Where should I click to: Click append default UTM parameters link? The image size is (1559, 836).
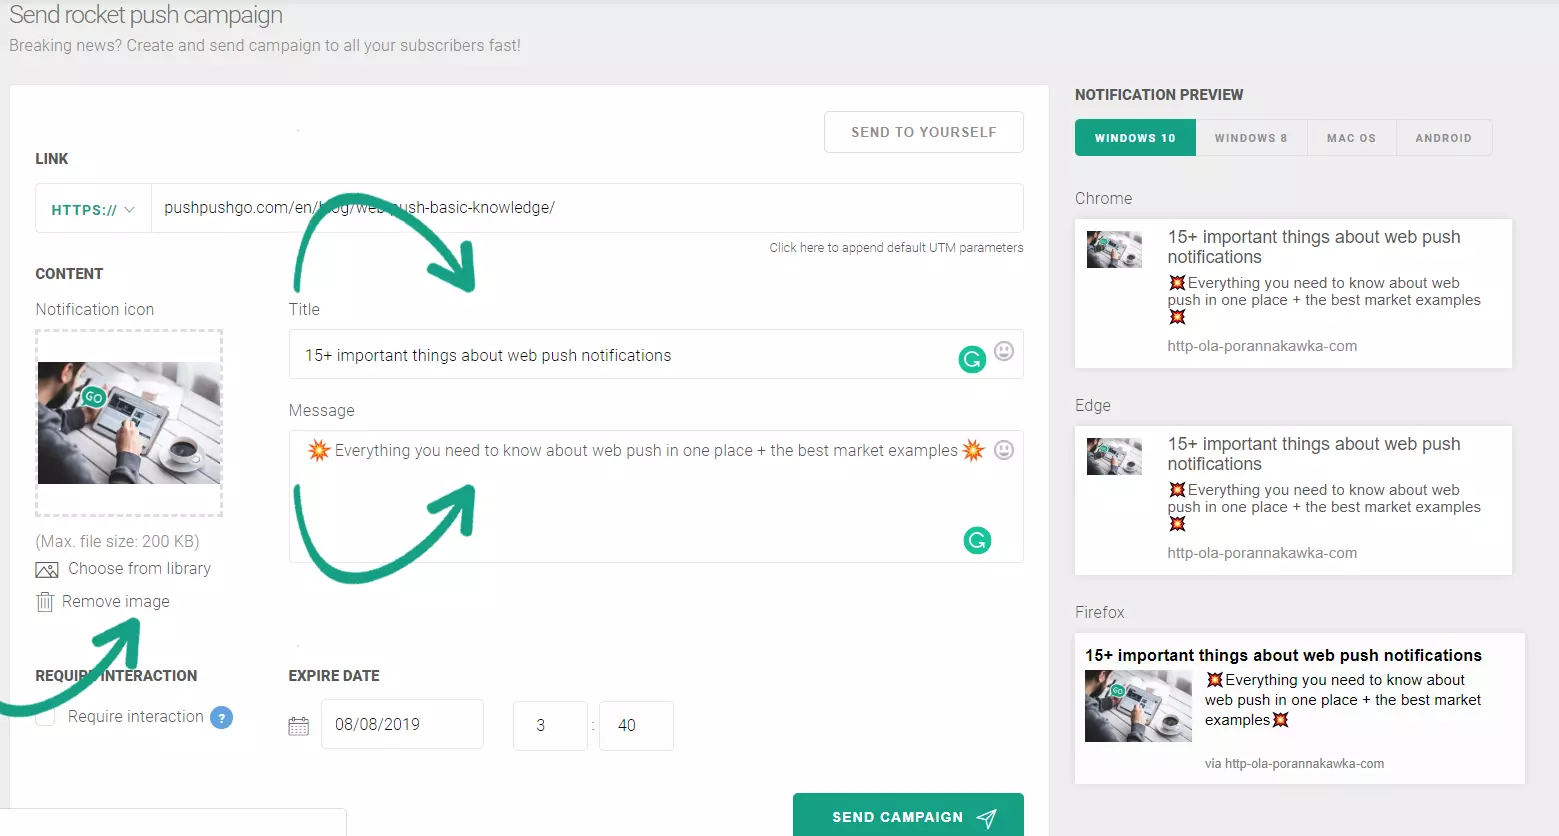896,248
